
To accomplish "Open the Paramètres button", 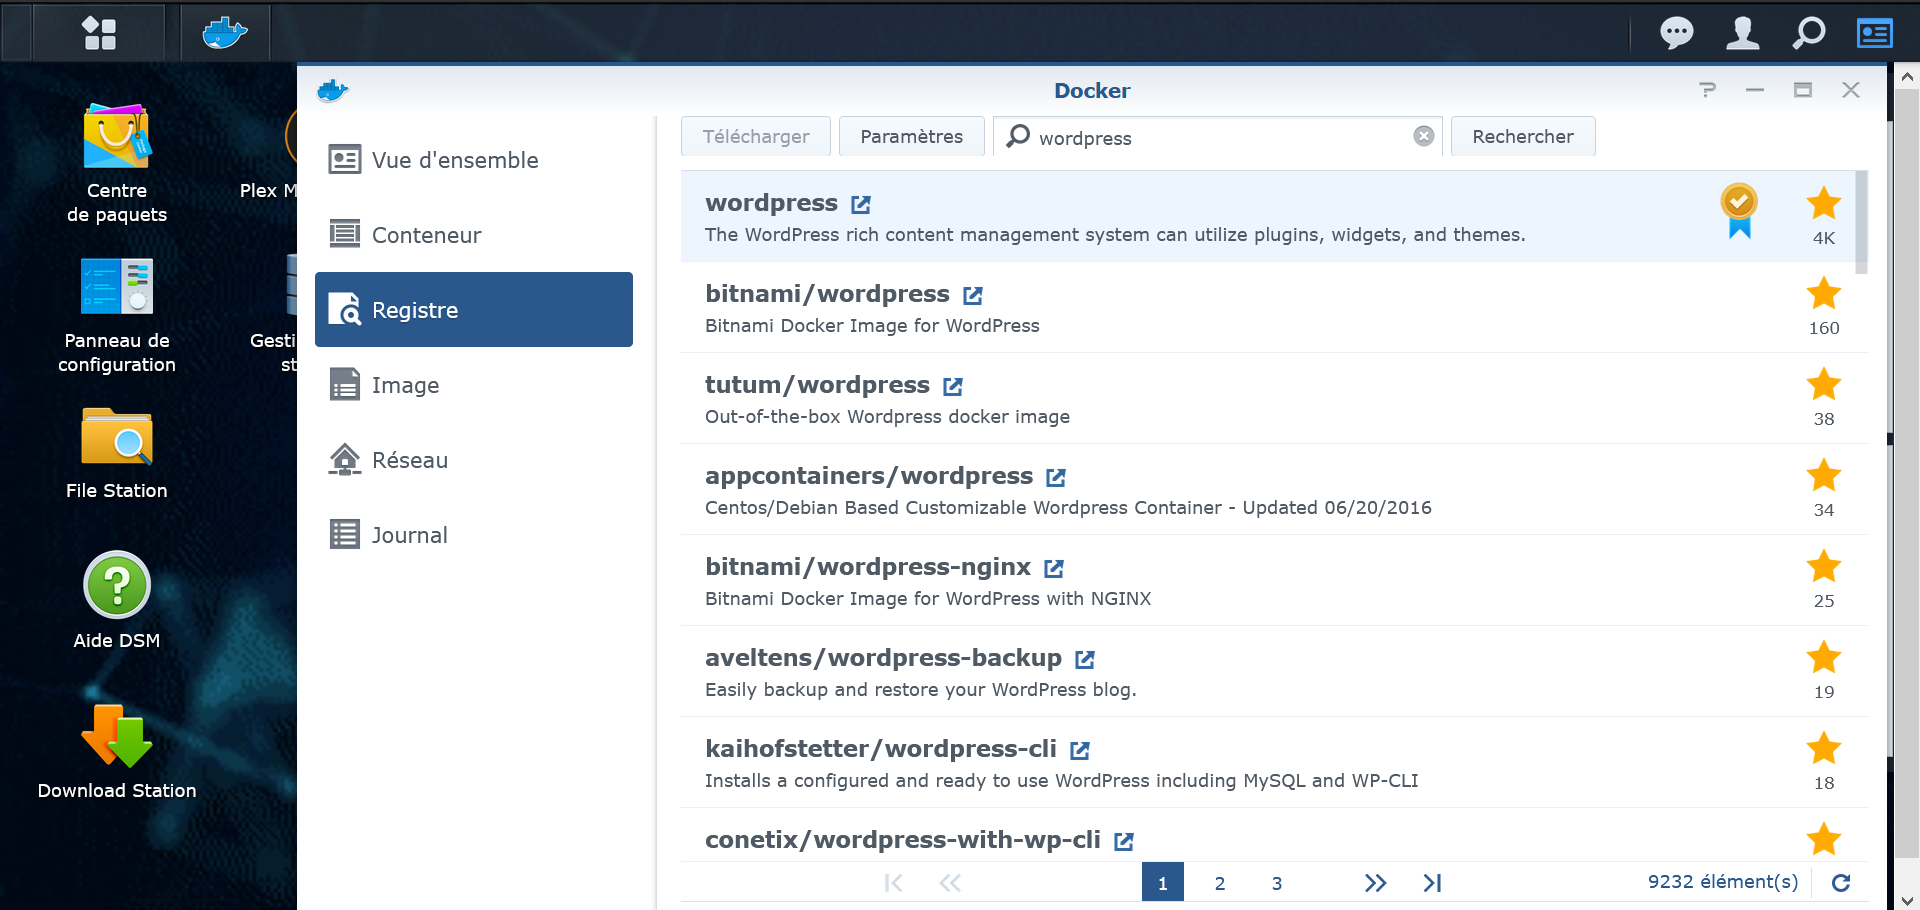I will pos(912,136).
